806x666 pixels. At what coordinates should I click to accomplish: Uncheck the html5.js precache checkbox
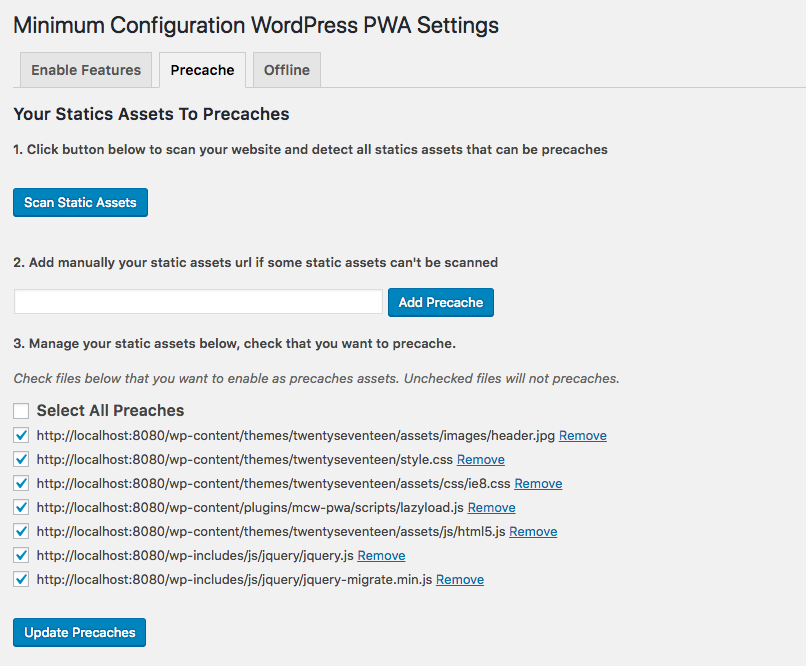click(21, 531)
